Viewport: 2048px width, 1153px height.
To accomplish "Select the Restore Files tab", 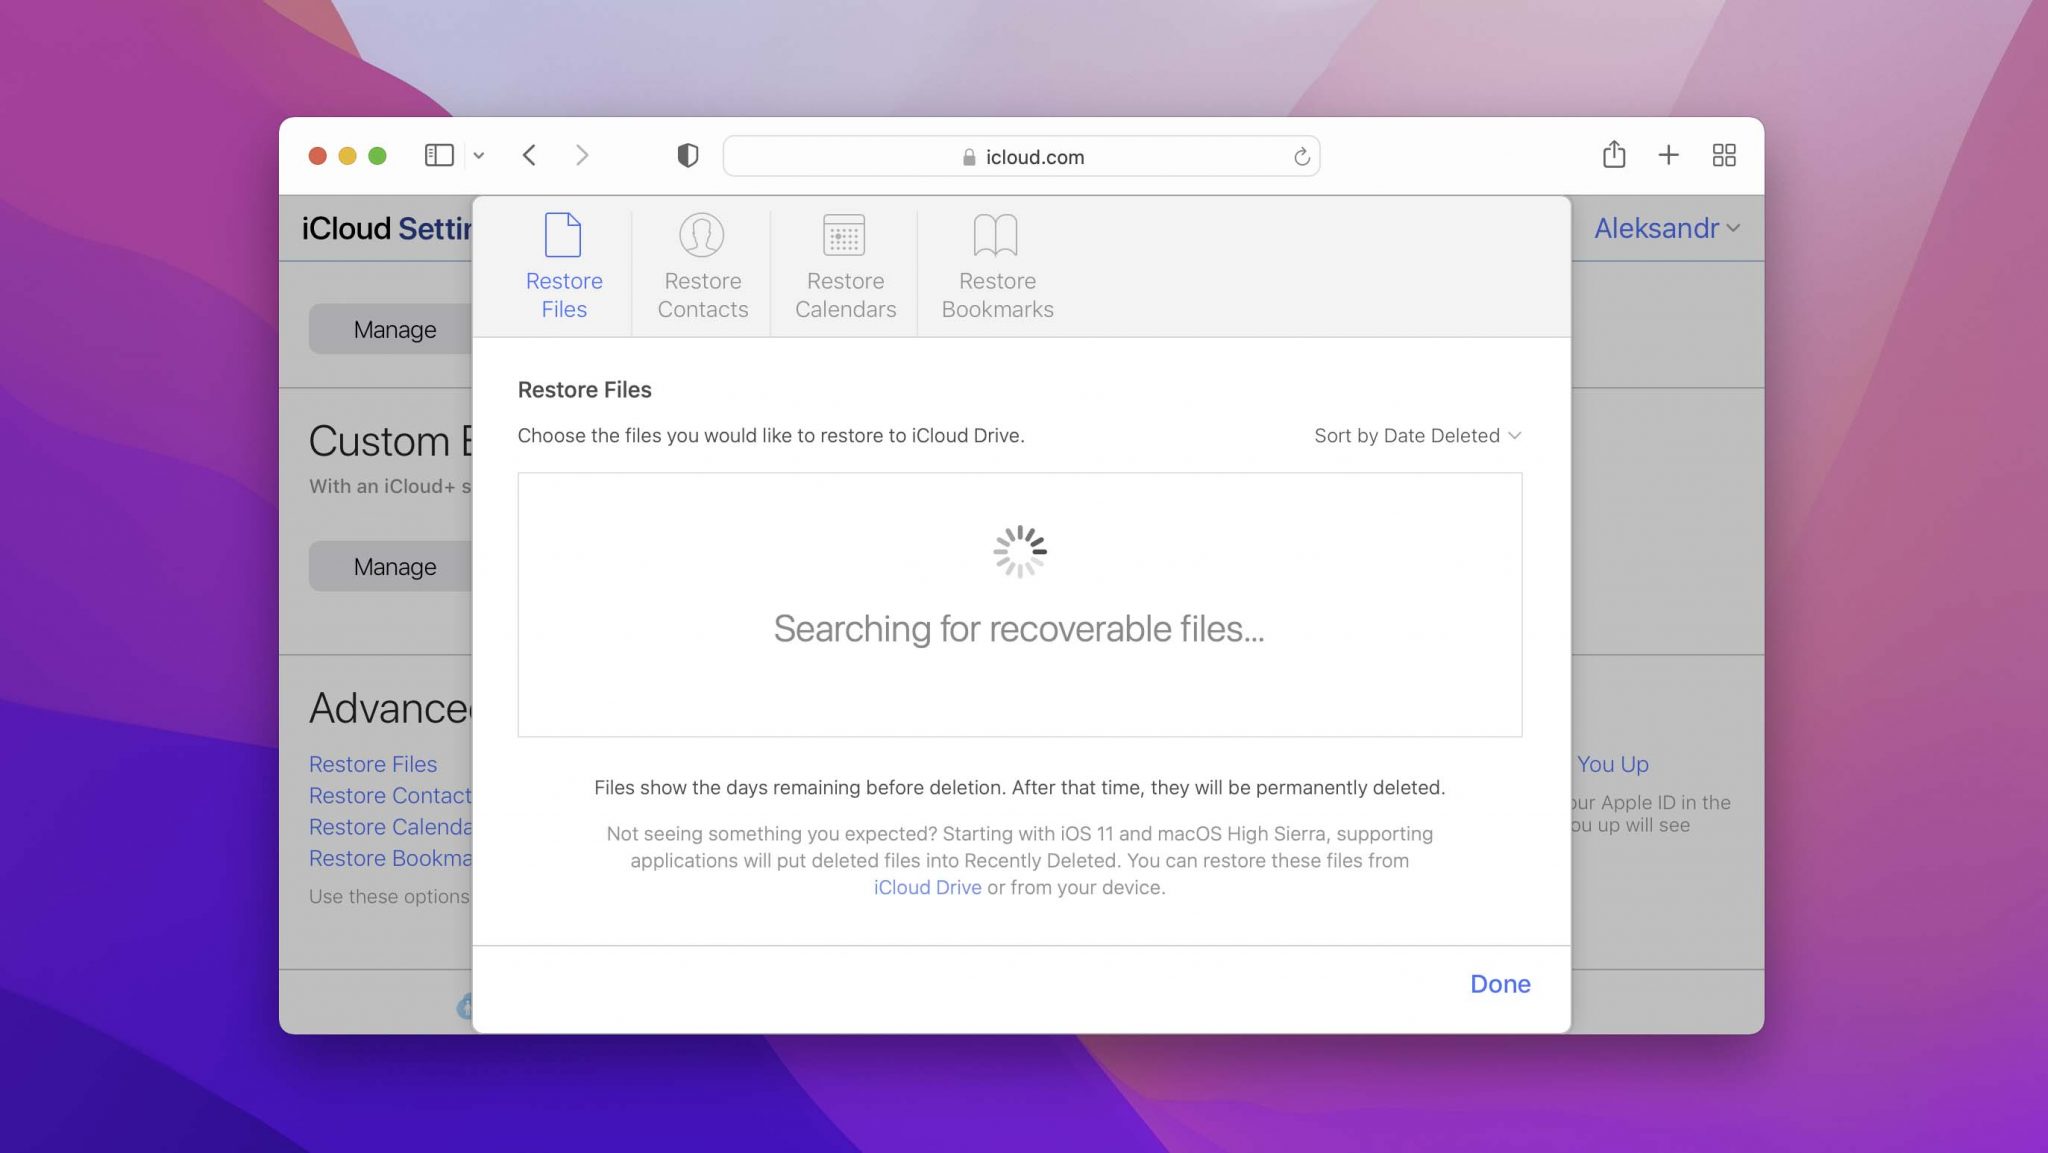I will coord(564,266).
